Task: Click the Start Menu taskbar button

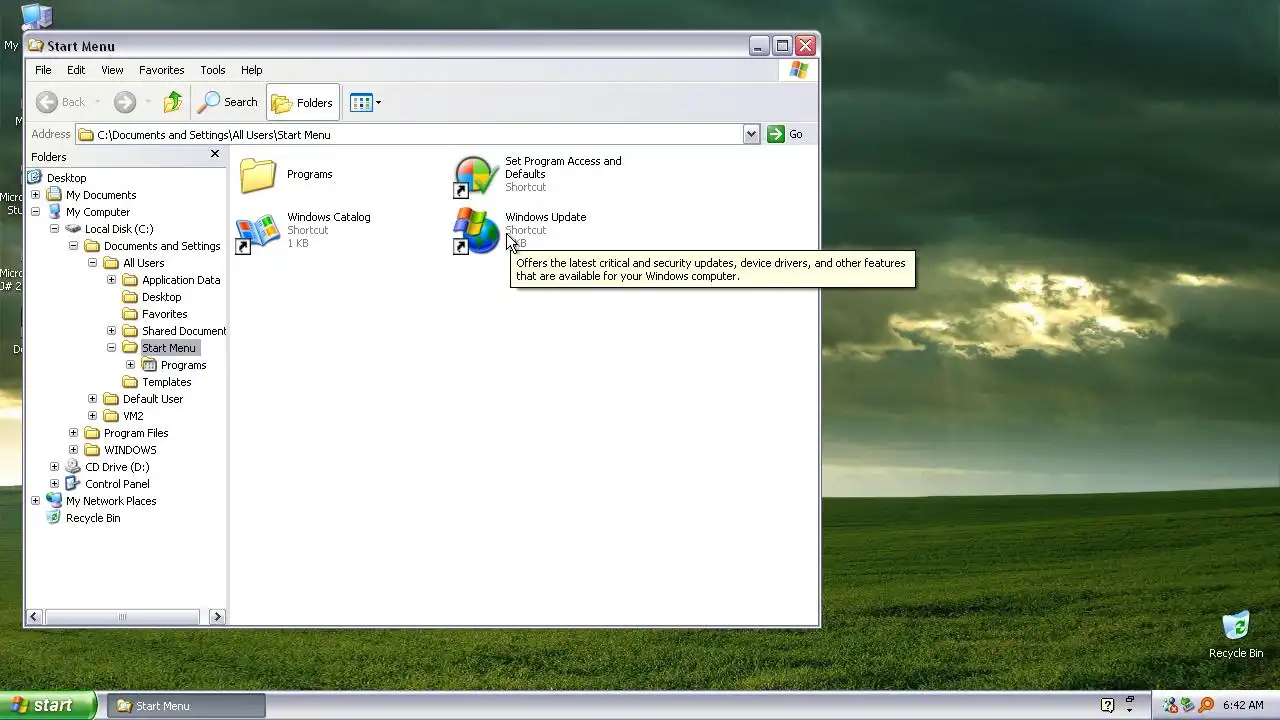Action: [186, 706]
